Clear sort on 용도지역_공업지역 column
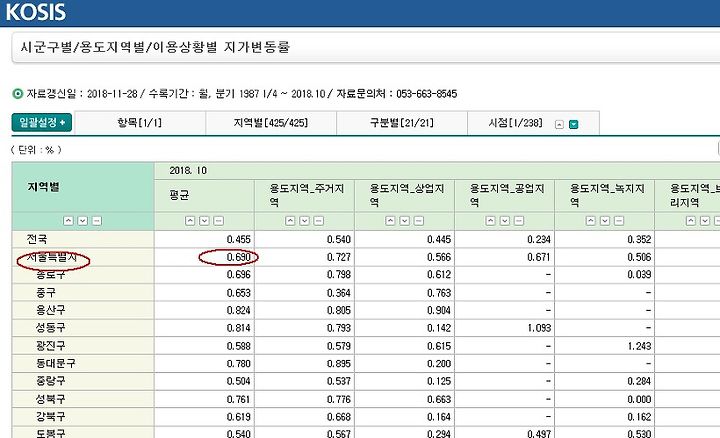 coord(519,221)
